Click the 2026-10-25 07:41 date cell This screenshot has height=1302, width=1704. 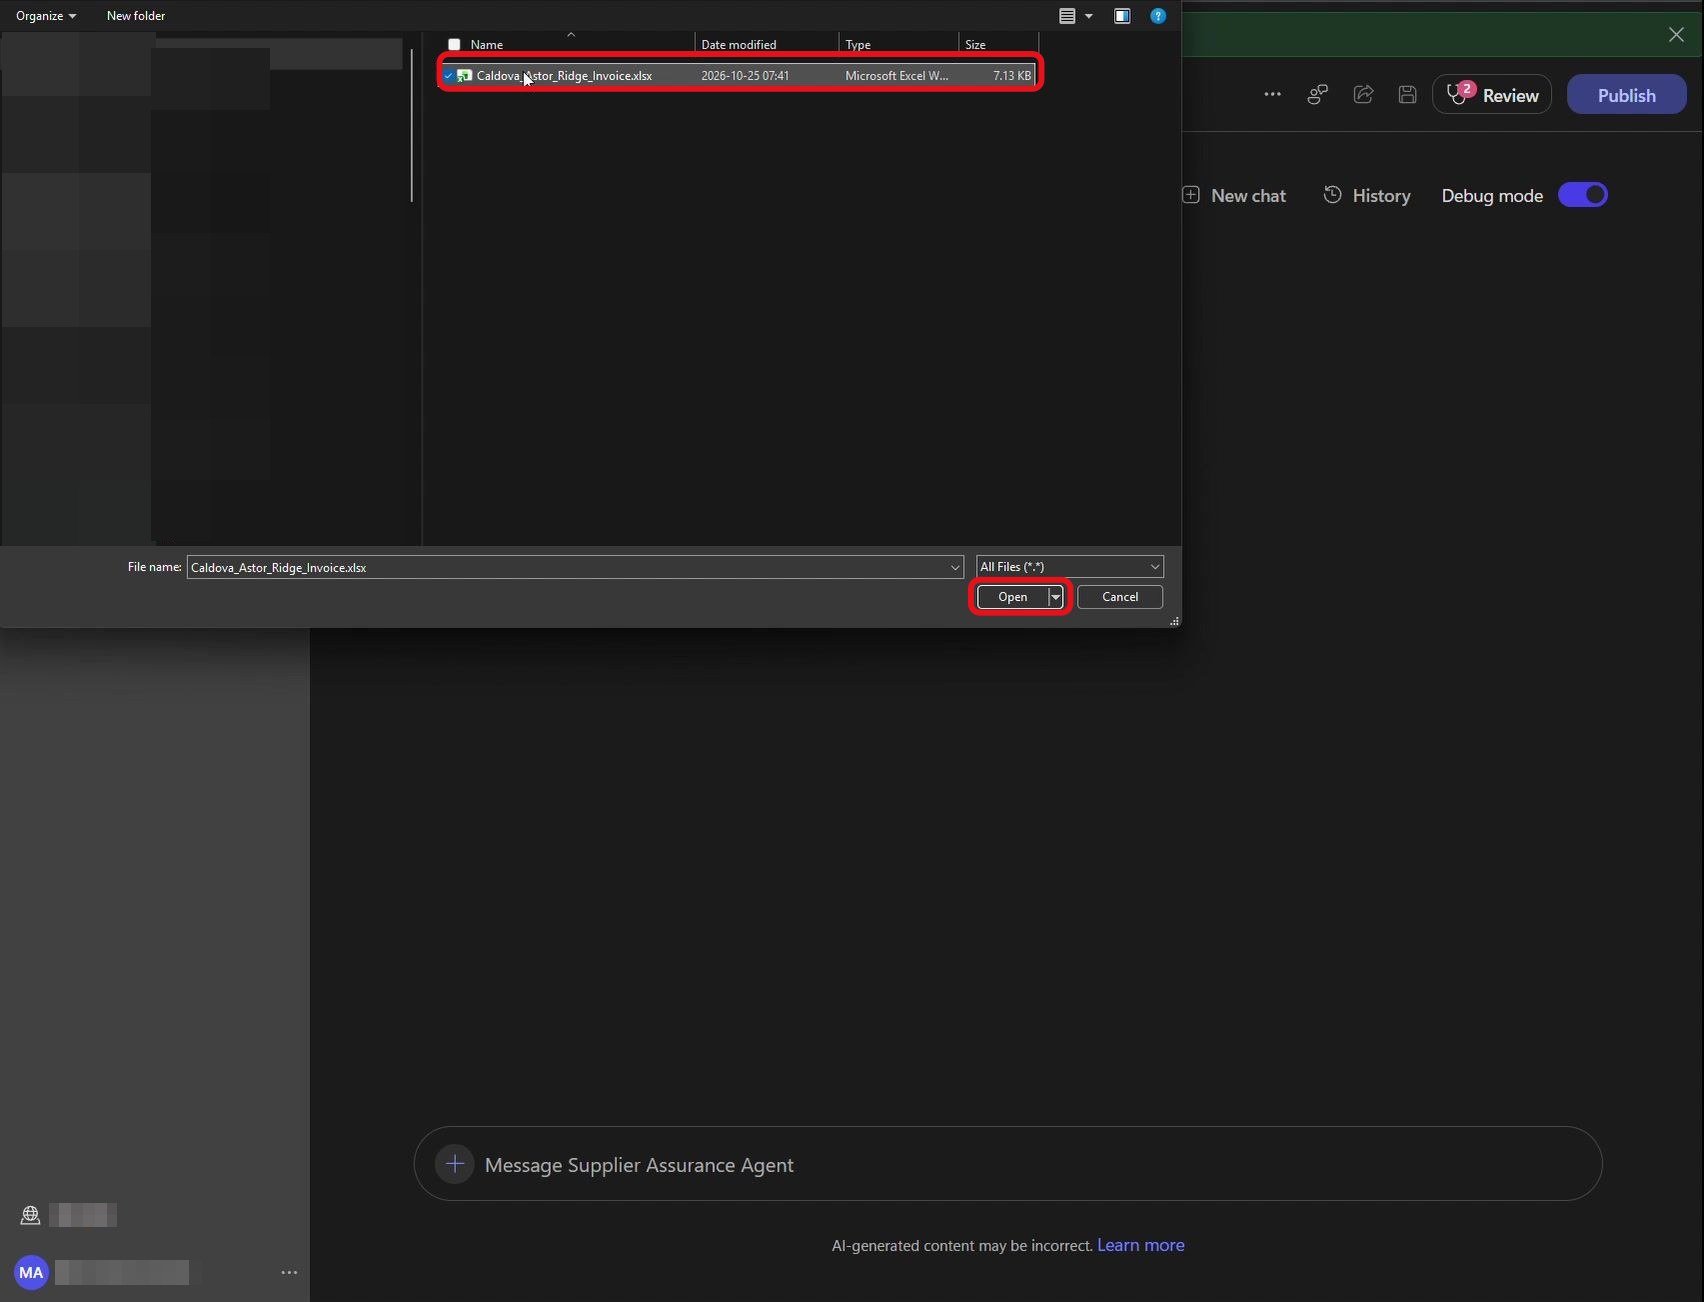pyautogui.click(x=745, y=76)
